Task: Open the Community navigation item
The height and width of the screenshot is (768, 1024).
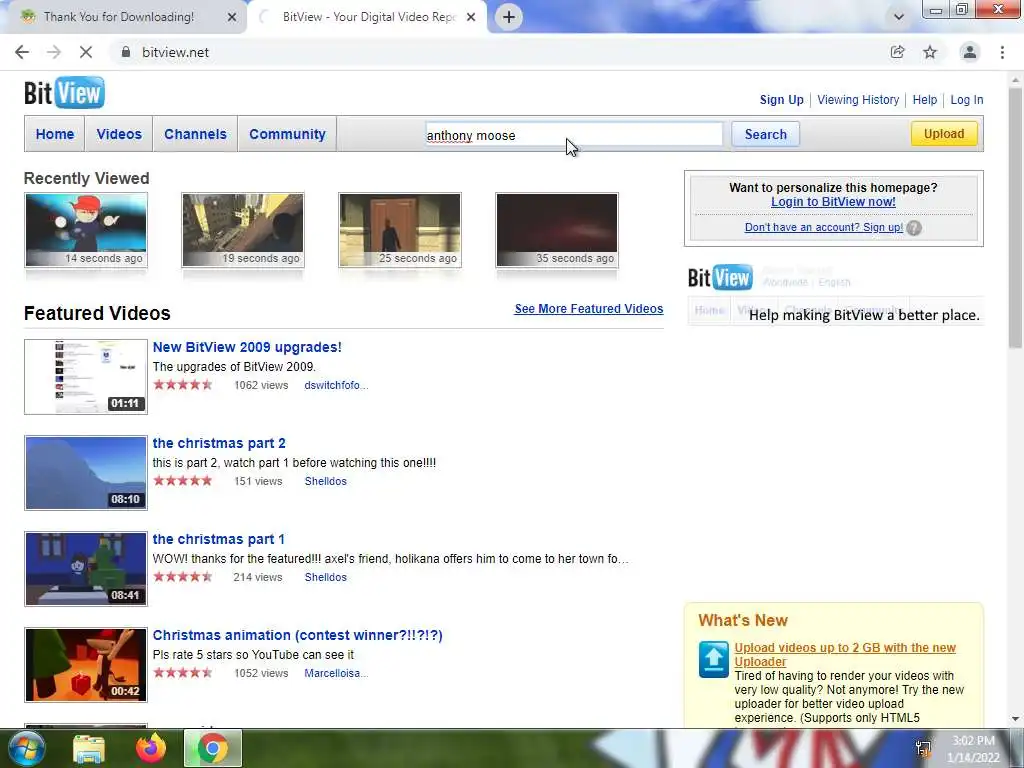Action: click(x=287, y=134)
